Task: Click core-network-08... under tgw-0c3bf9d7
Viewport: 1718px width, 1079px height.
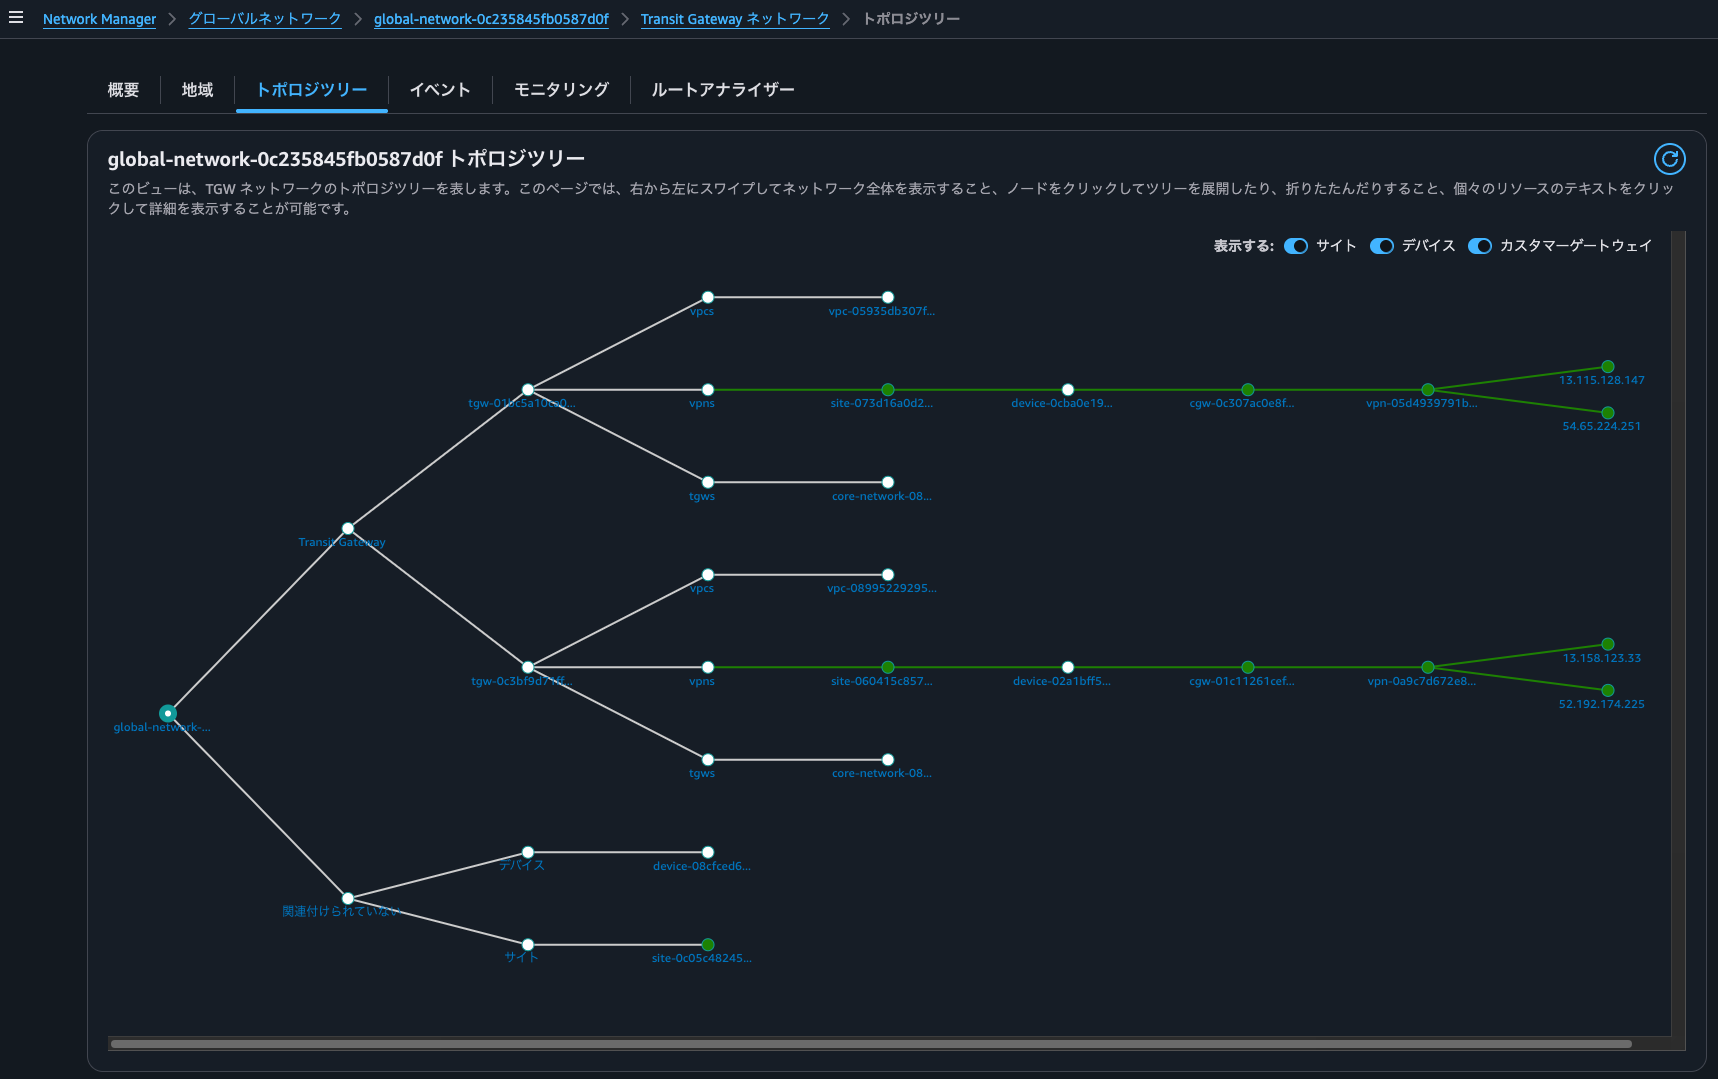Action: [881, 773]
